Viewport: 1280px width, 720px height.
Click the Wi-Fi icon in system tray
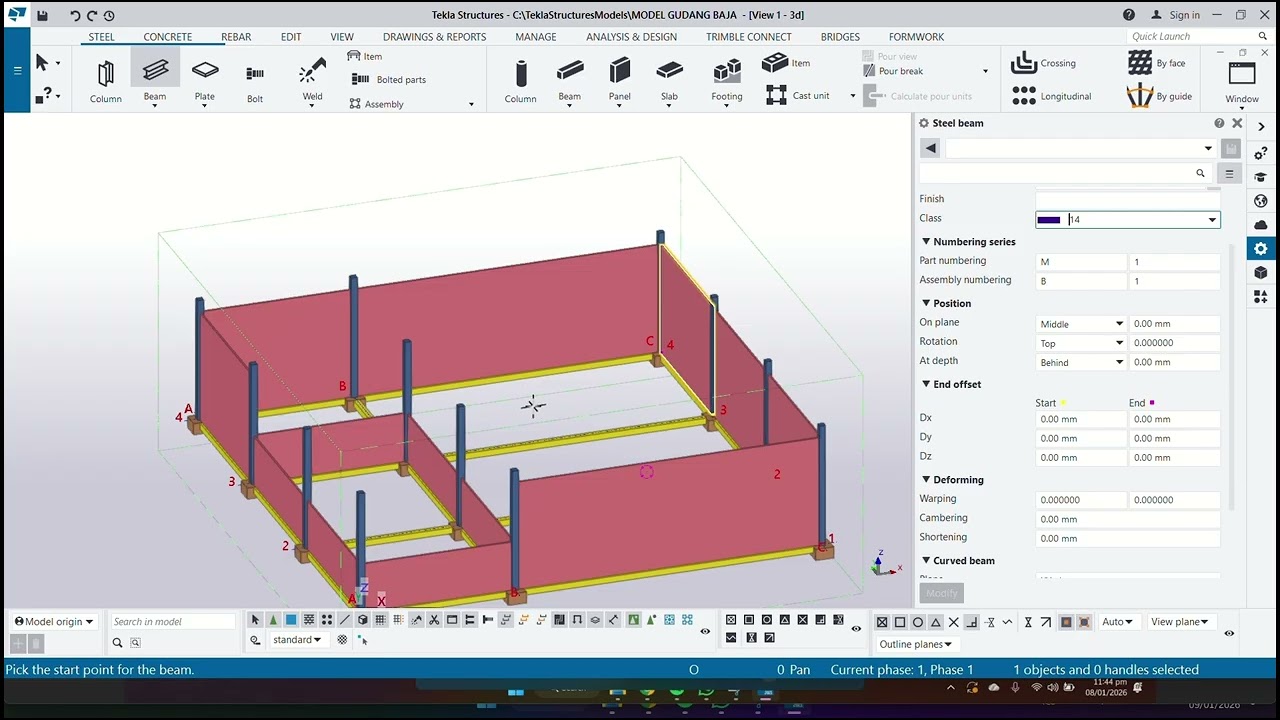(1036, 688)
